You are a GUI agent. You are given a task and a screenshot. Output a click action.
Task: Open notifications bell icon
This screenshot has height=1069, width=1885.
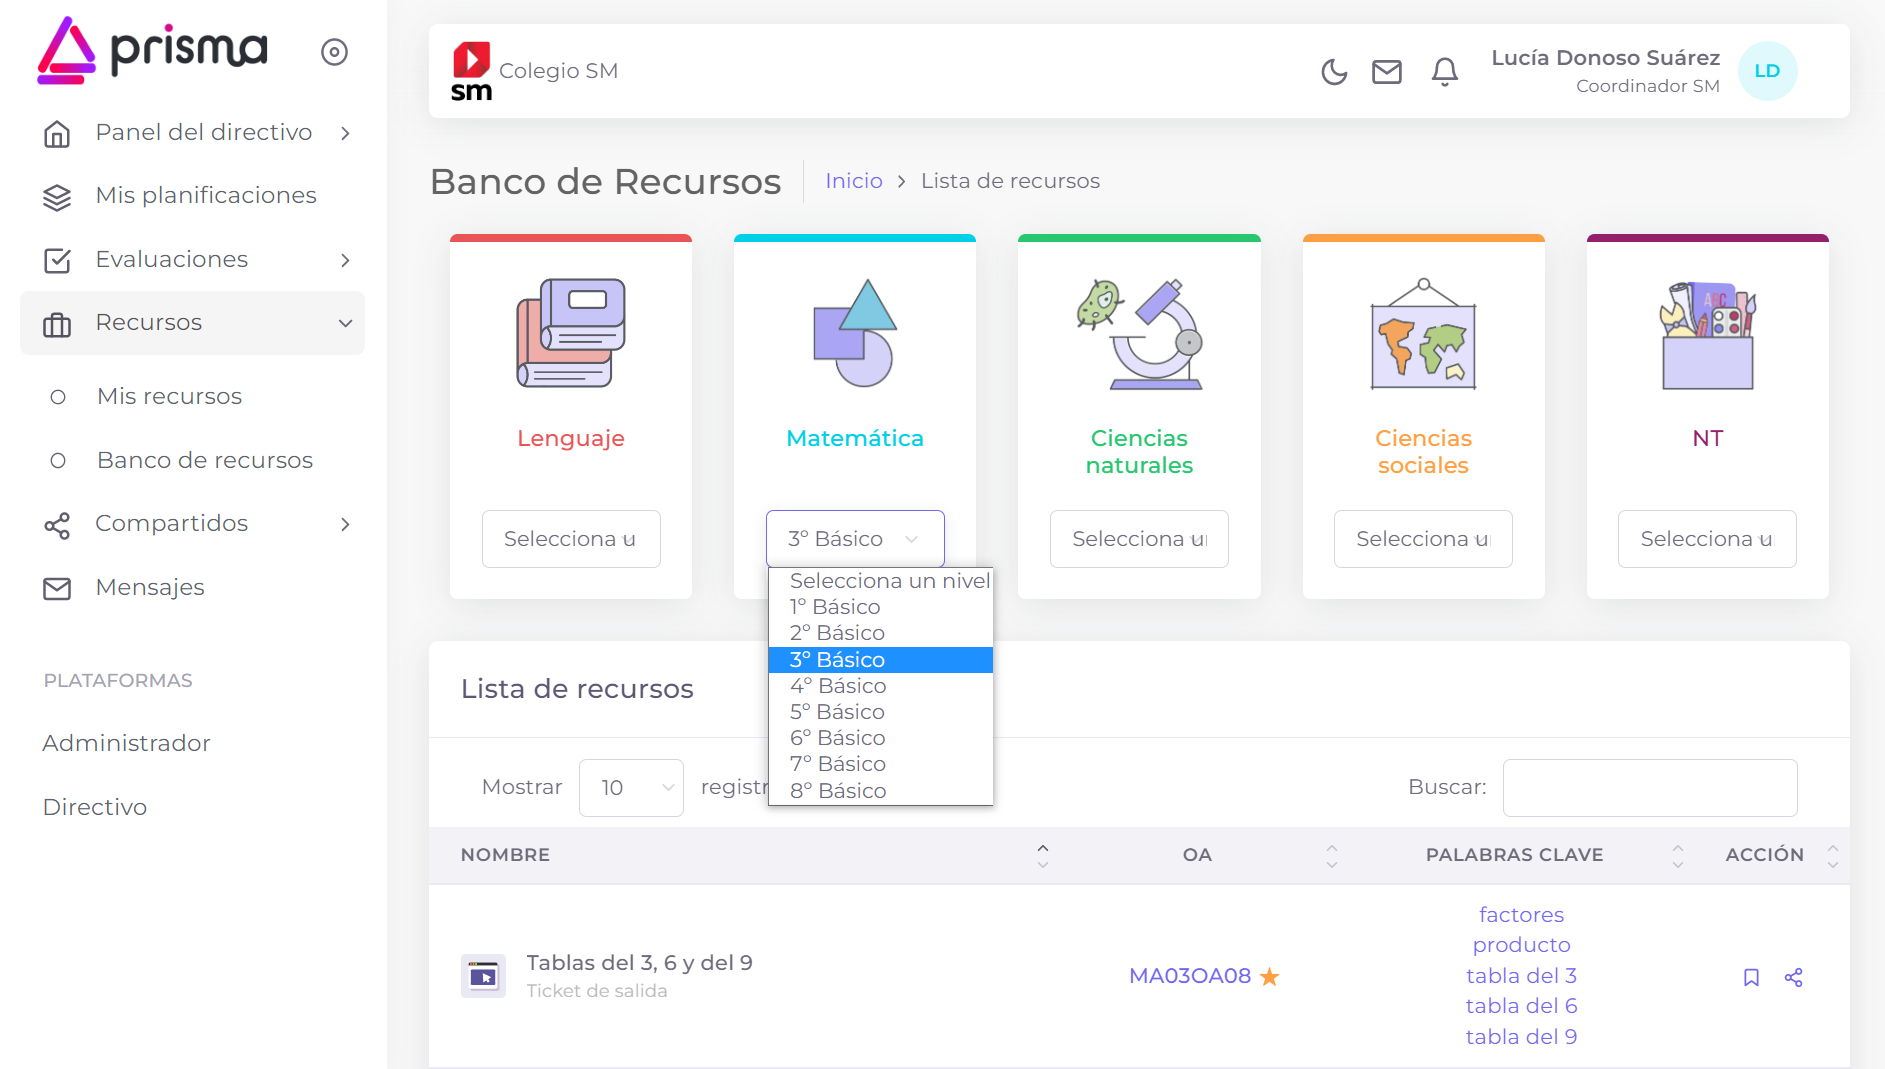tap(1444, 72)
